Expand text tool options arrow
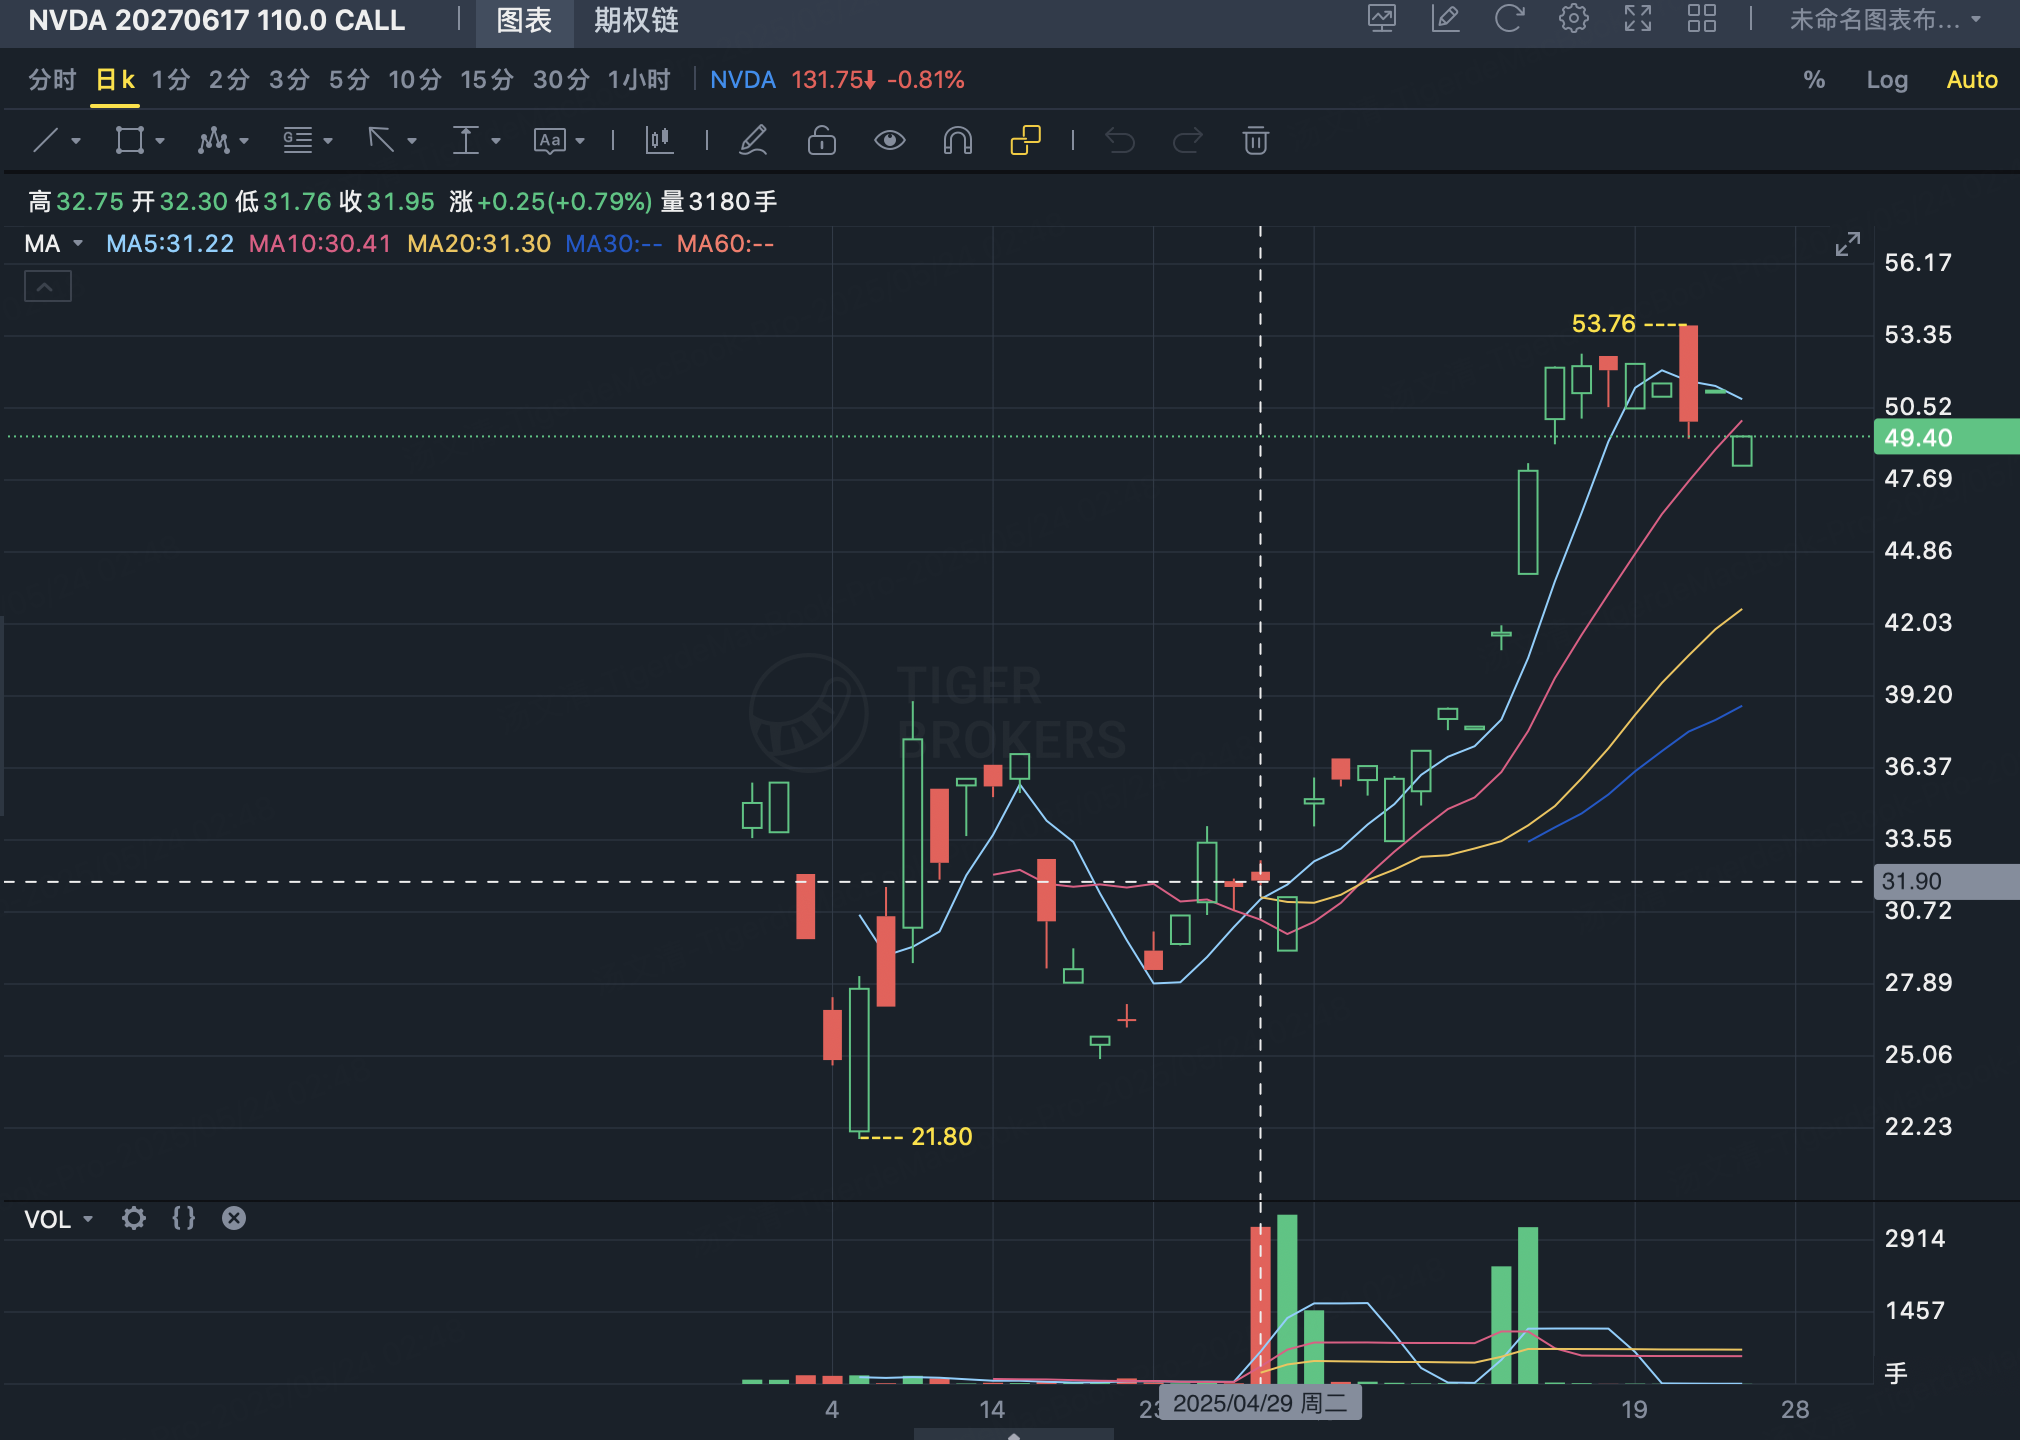 (580, 141)
